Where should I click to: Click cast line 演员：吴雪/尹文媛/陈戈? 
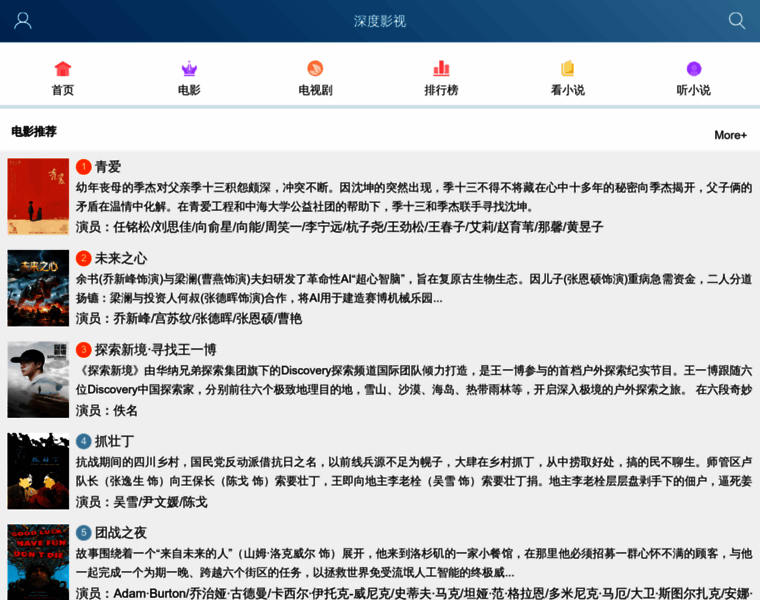142,502
